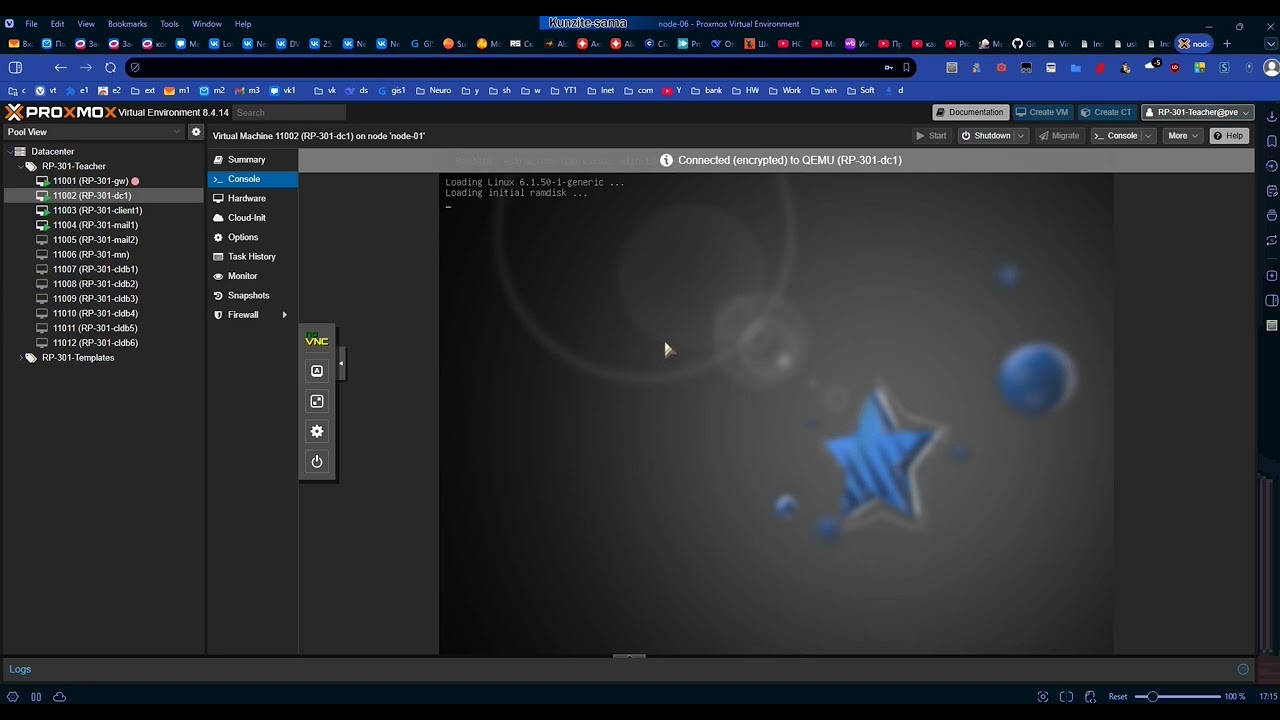Screen dimensions: 1280x720
Task: Open the Console button in the toolbar
Action: point(1116,136)
